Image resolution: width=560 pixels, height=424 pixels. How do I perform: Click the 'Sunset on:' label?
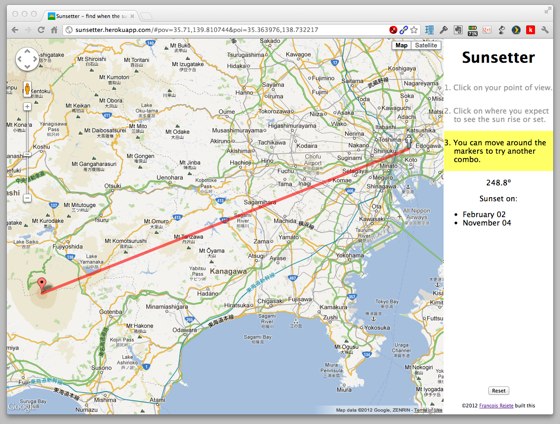[x=498, y=199]
